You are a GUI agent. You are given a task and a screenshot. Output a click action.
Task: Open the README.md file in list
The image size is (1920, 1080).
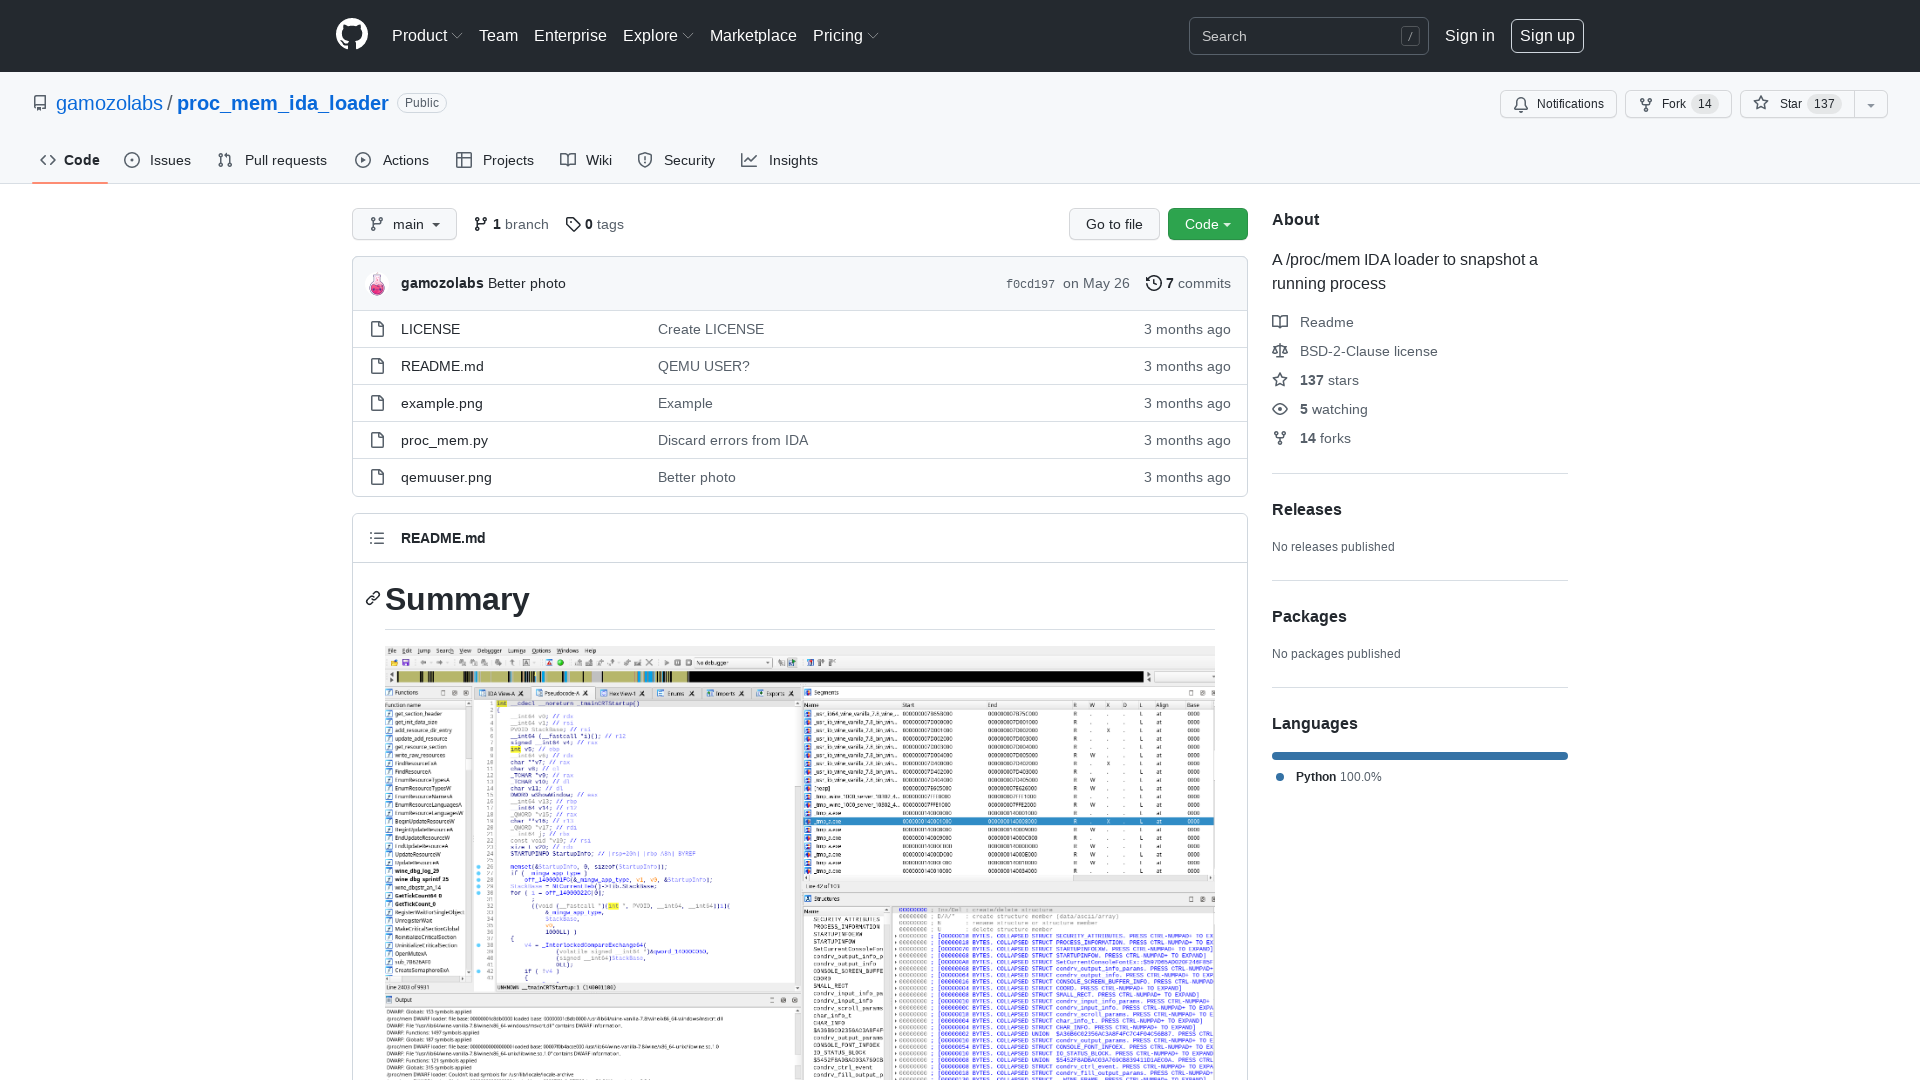[442, 366]
